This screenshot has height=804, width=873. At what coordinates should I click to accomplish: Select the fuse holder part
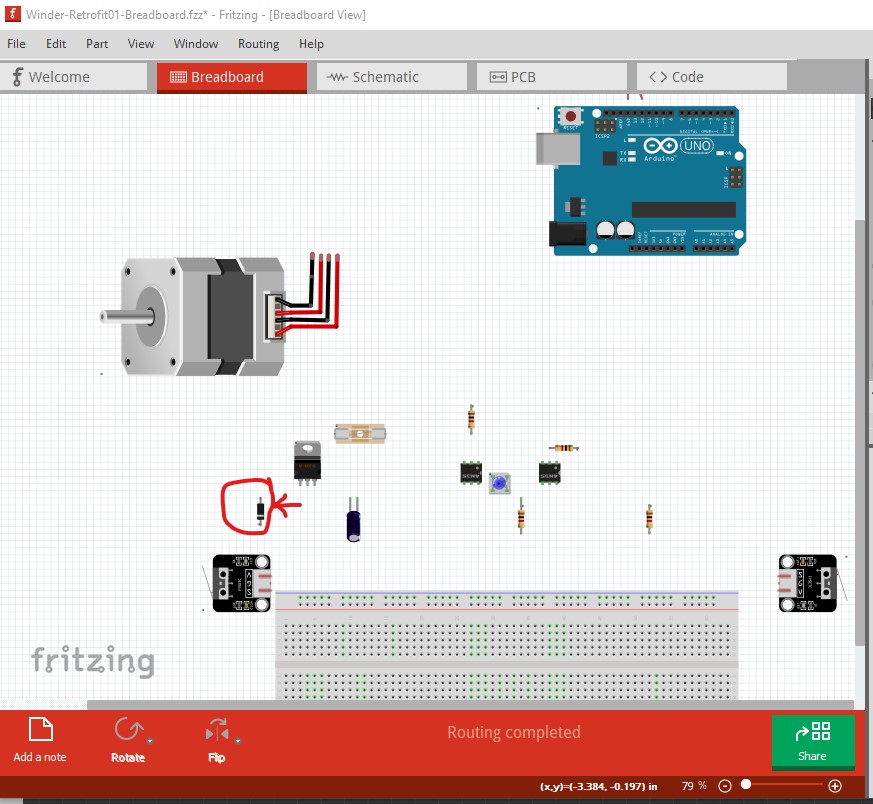point(360,433)
